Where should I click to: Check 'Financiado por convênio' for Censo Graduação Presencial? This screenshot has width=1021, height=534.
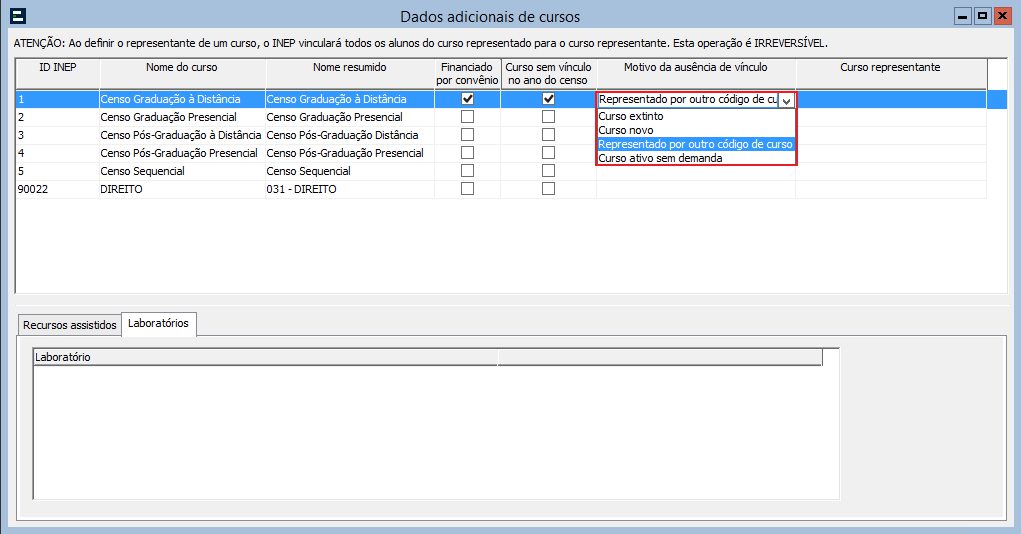467,117
